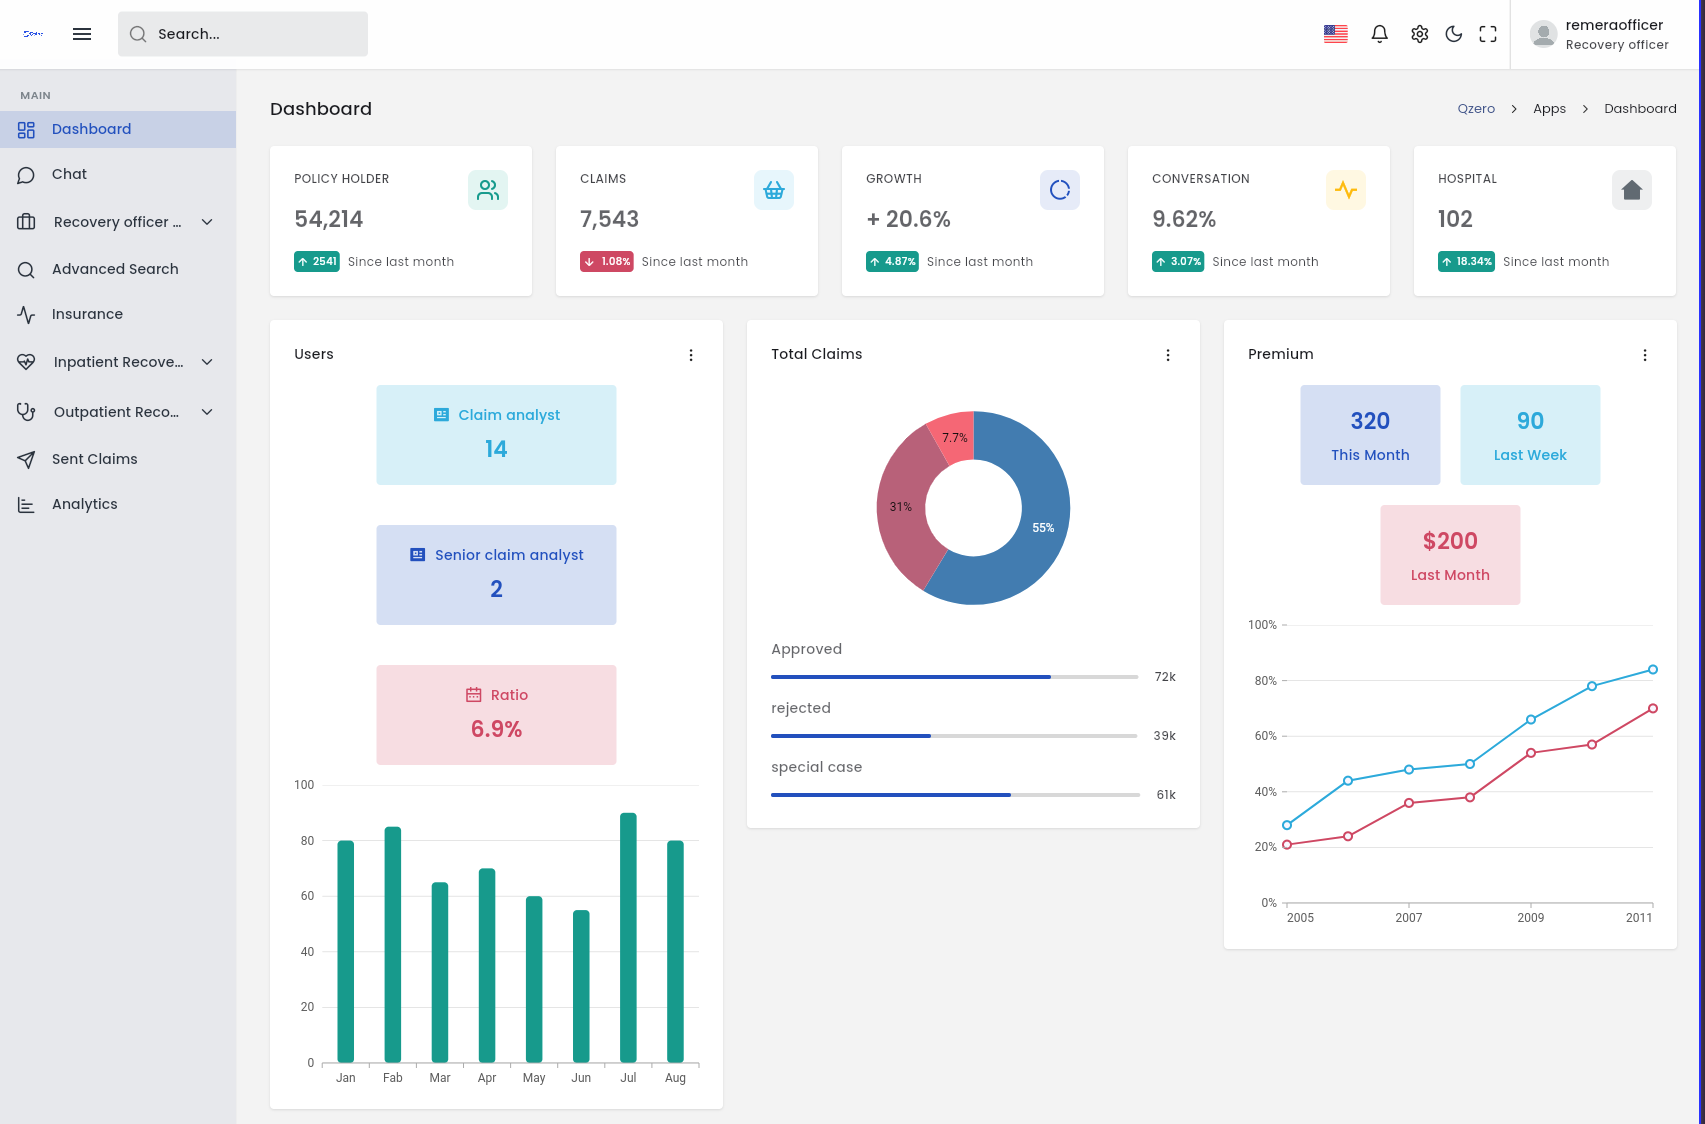Switch language using the US flag

coord(1335,33)
